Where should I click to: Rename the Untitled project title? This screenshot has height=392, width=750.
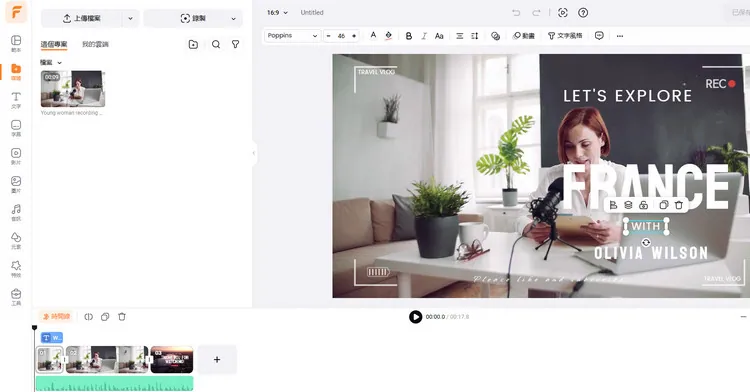click(x=312, y=12)
